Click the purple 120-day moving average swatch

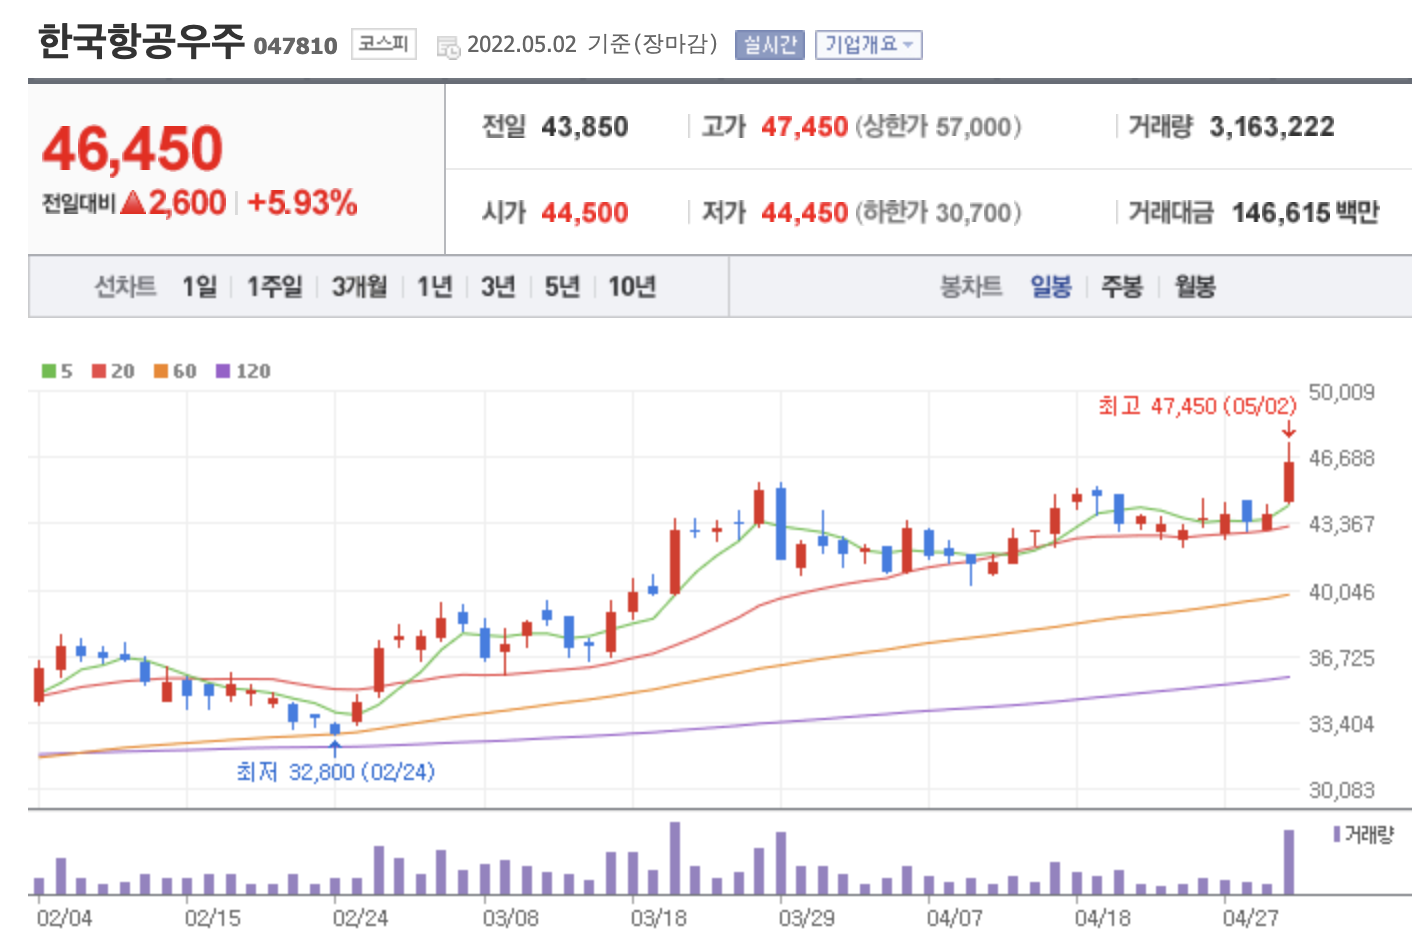point(223,371)
